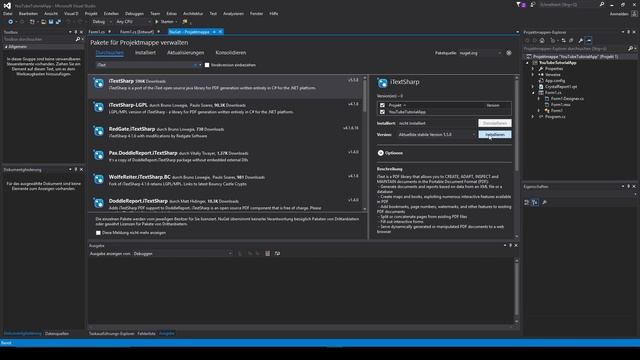Click the Deinstallieren button

click(495, 123)
